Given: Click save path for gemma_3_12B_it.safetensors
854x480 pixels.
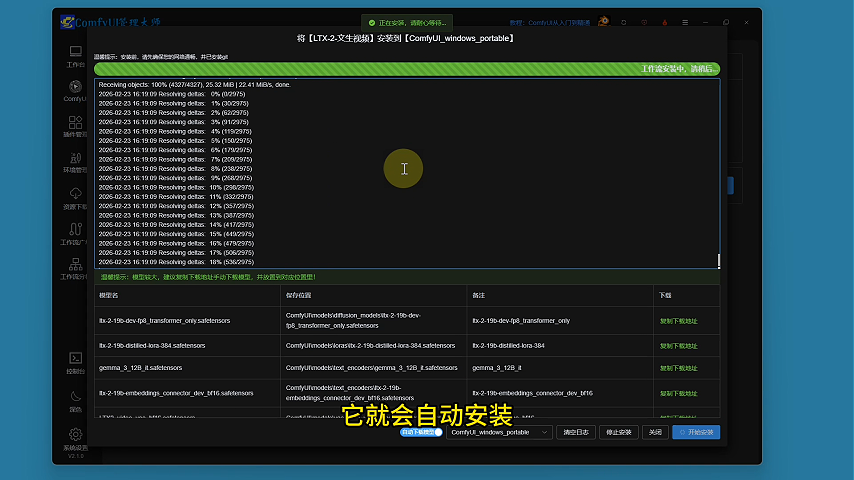Looking at the screenshot, I should click(x=371, y=368).
